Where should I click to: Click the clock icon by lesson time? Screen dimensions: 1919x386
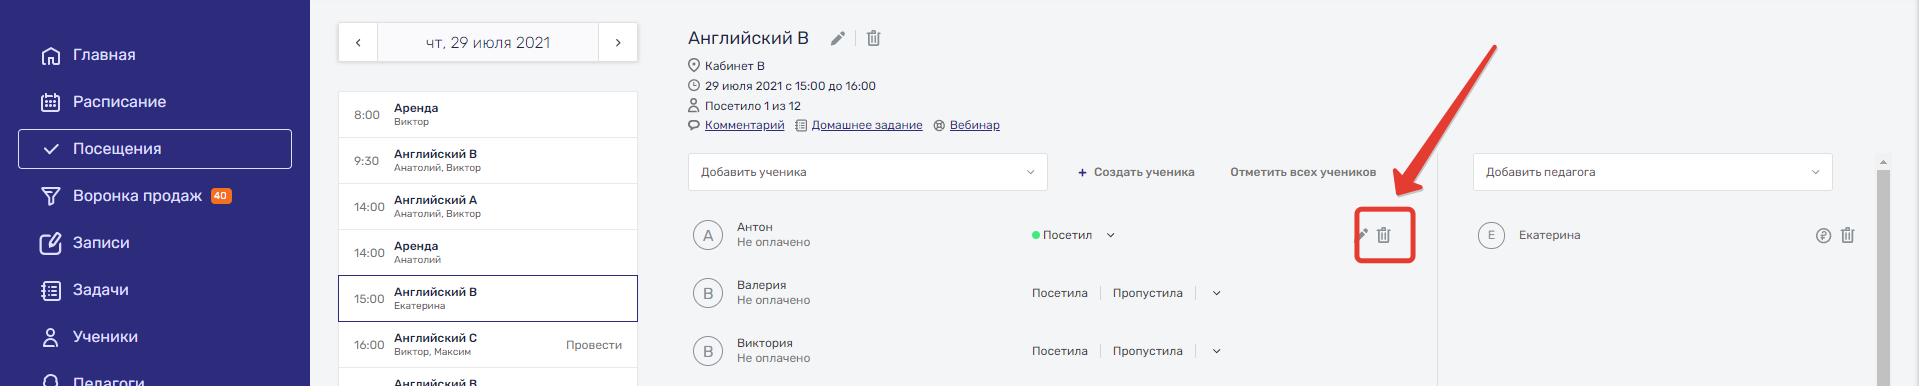click(x=694, y=86)
